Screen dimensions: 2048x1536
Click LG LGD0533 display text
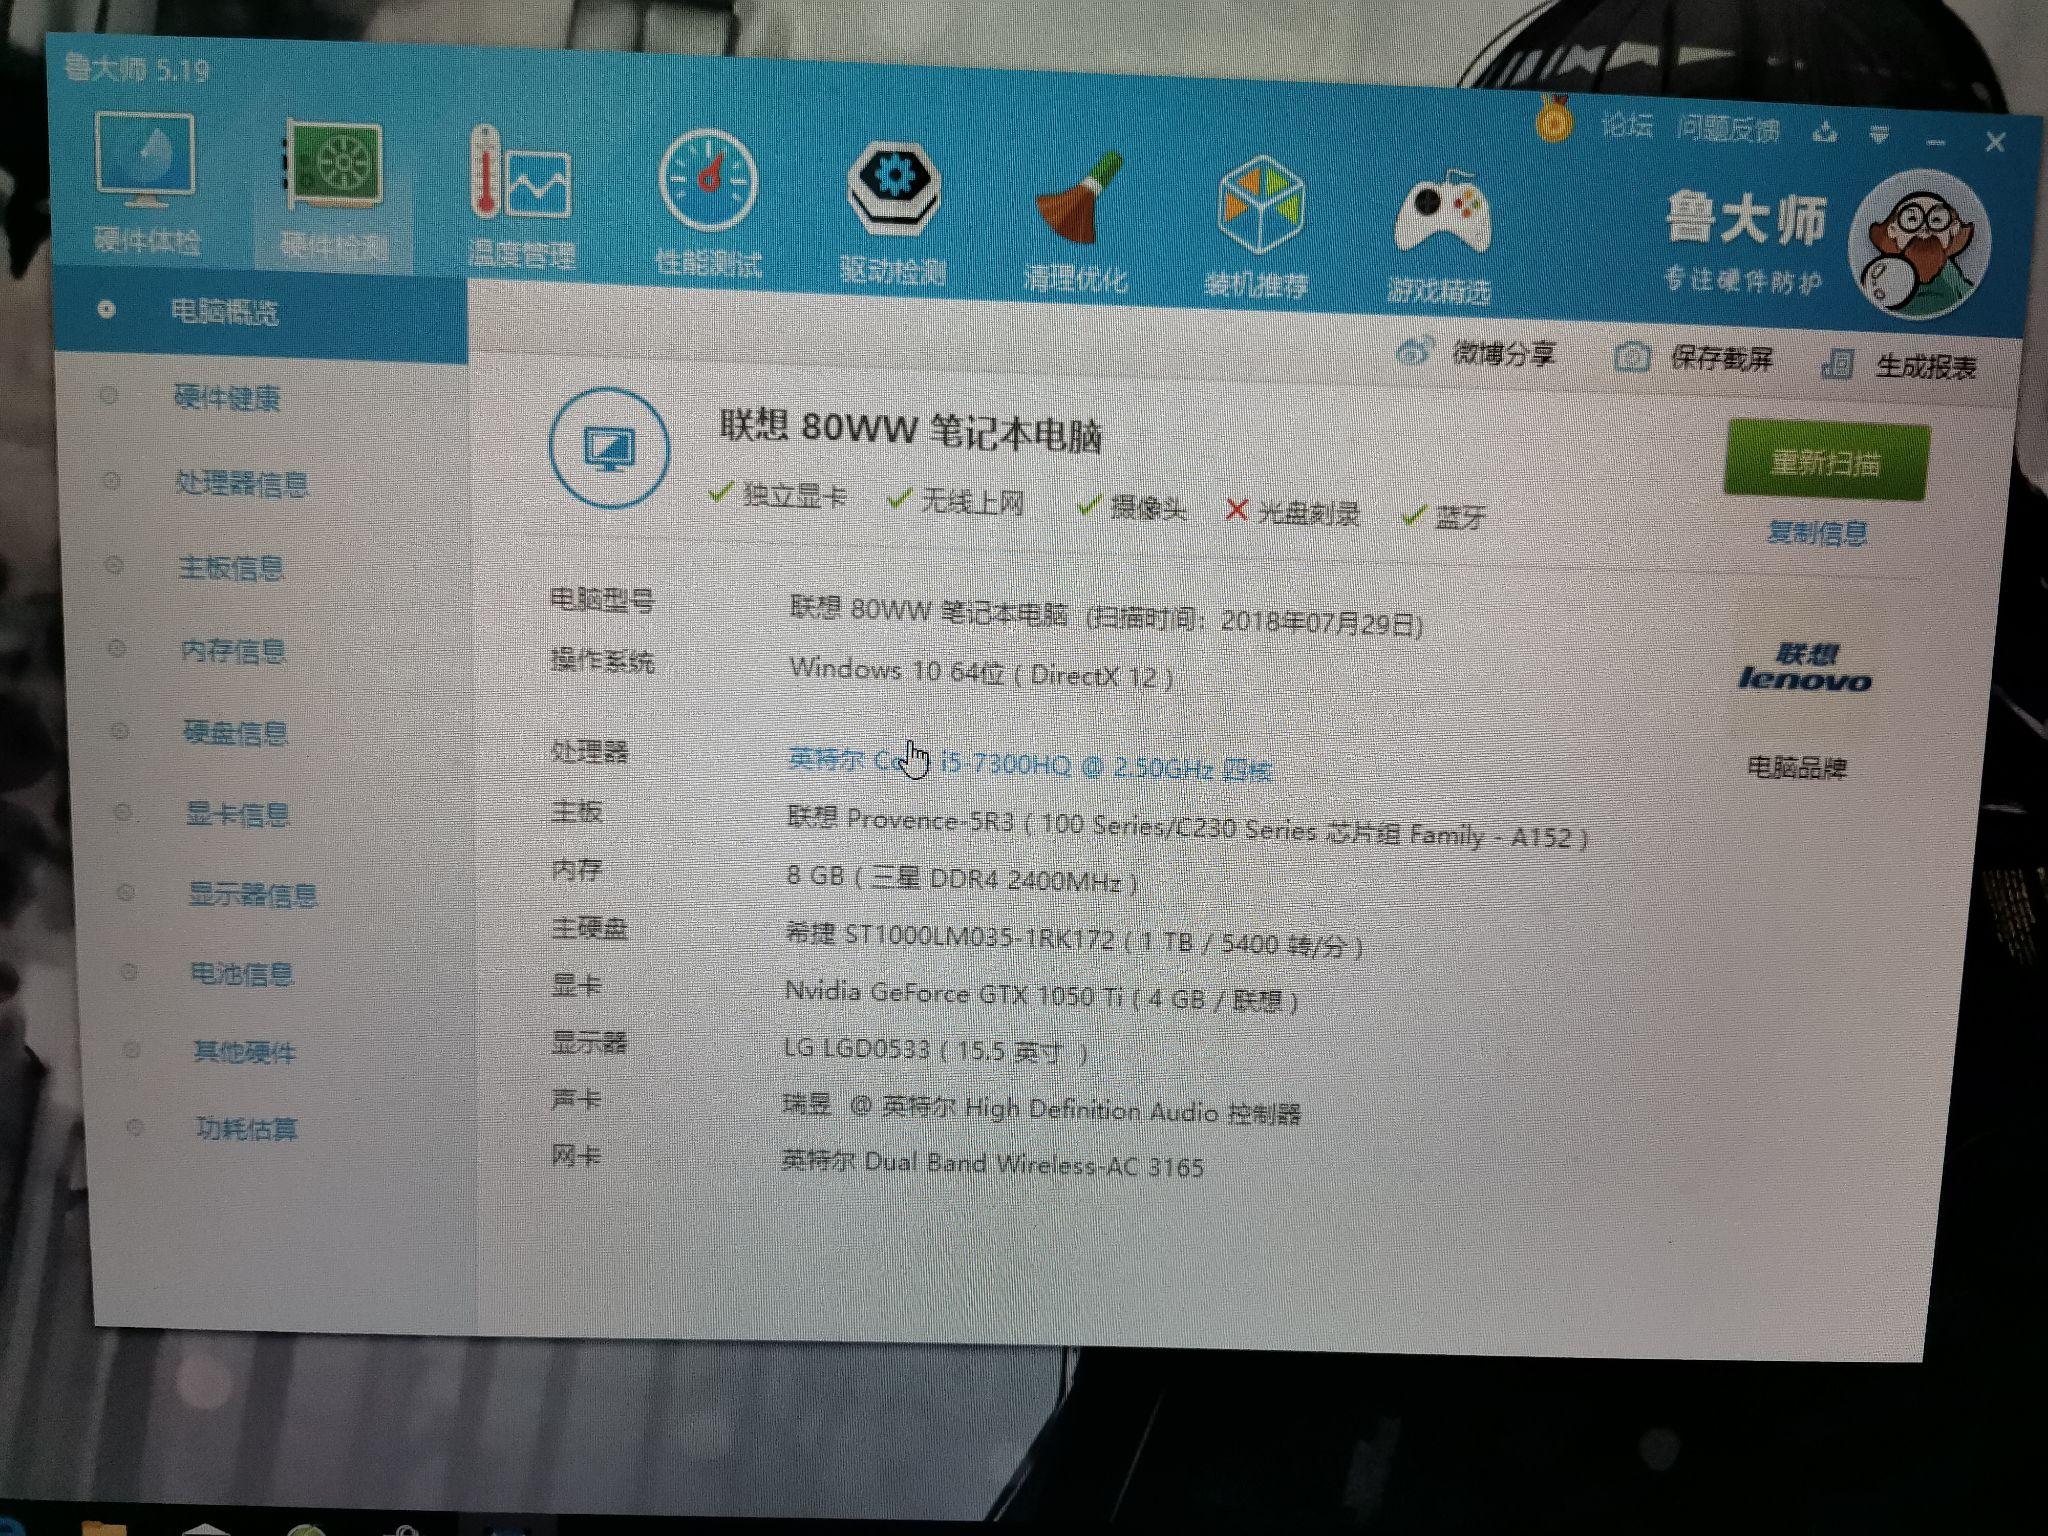coord(936,1049)
